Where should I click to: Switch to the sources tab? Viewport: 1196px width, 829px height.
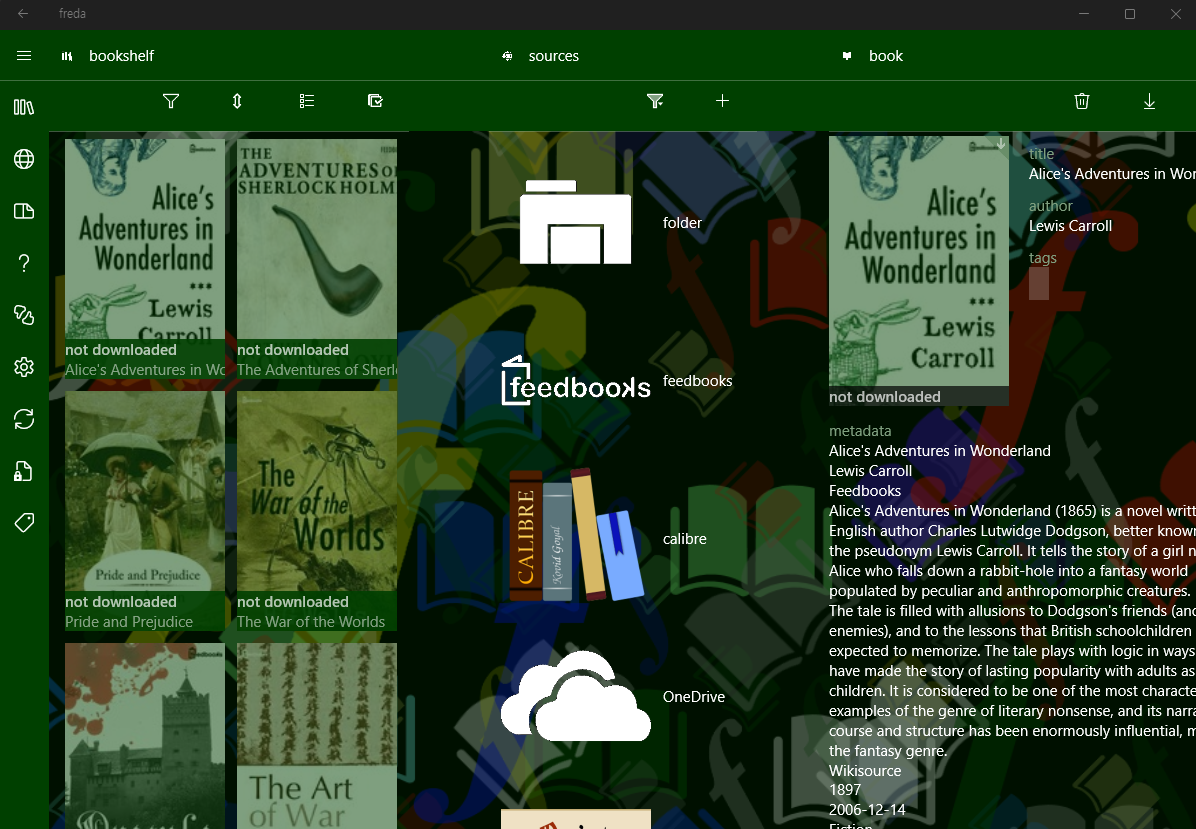click(x=540, y=56)
